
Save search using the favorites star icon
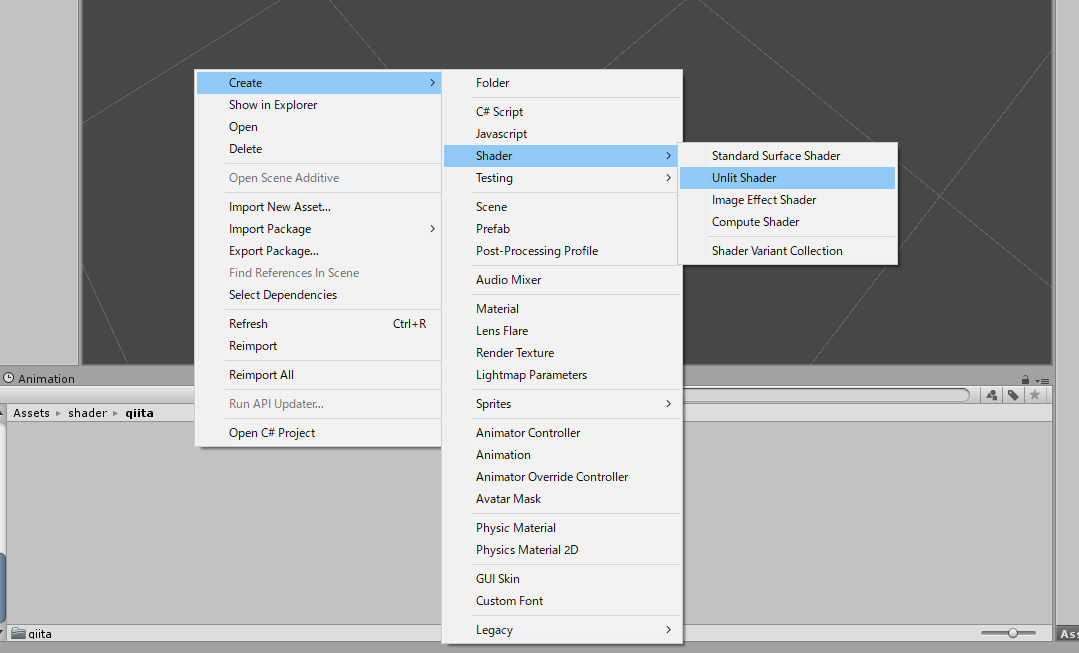point(1035,394)
